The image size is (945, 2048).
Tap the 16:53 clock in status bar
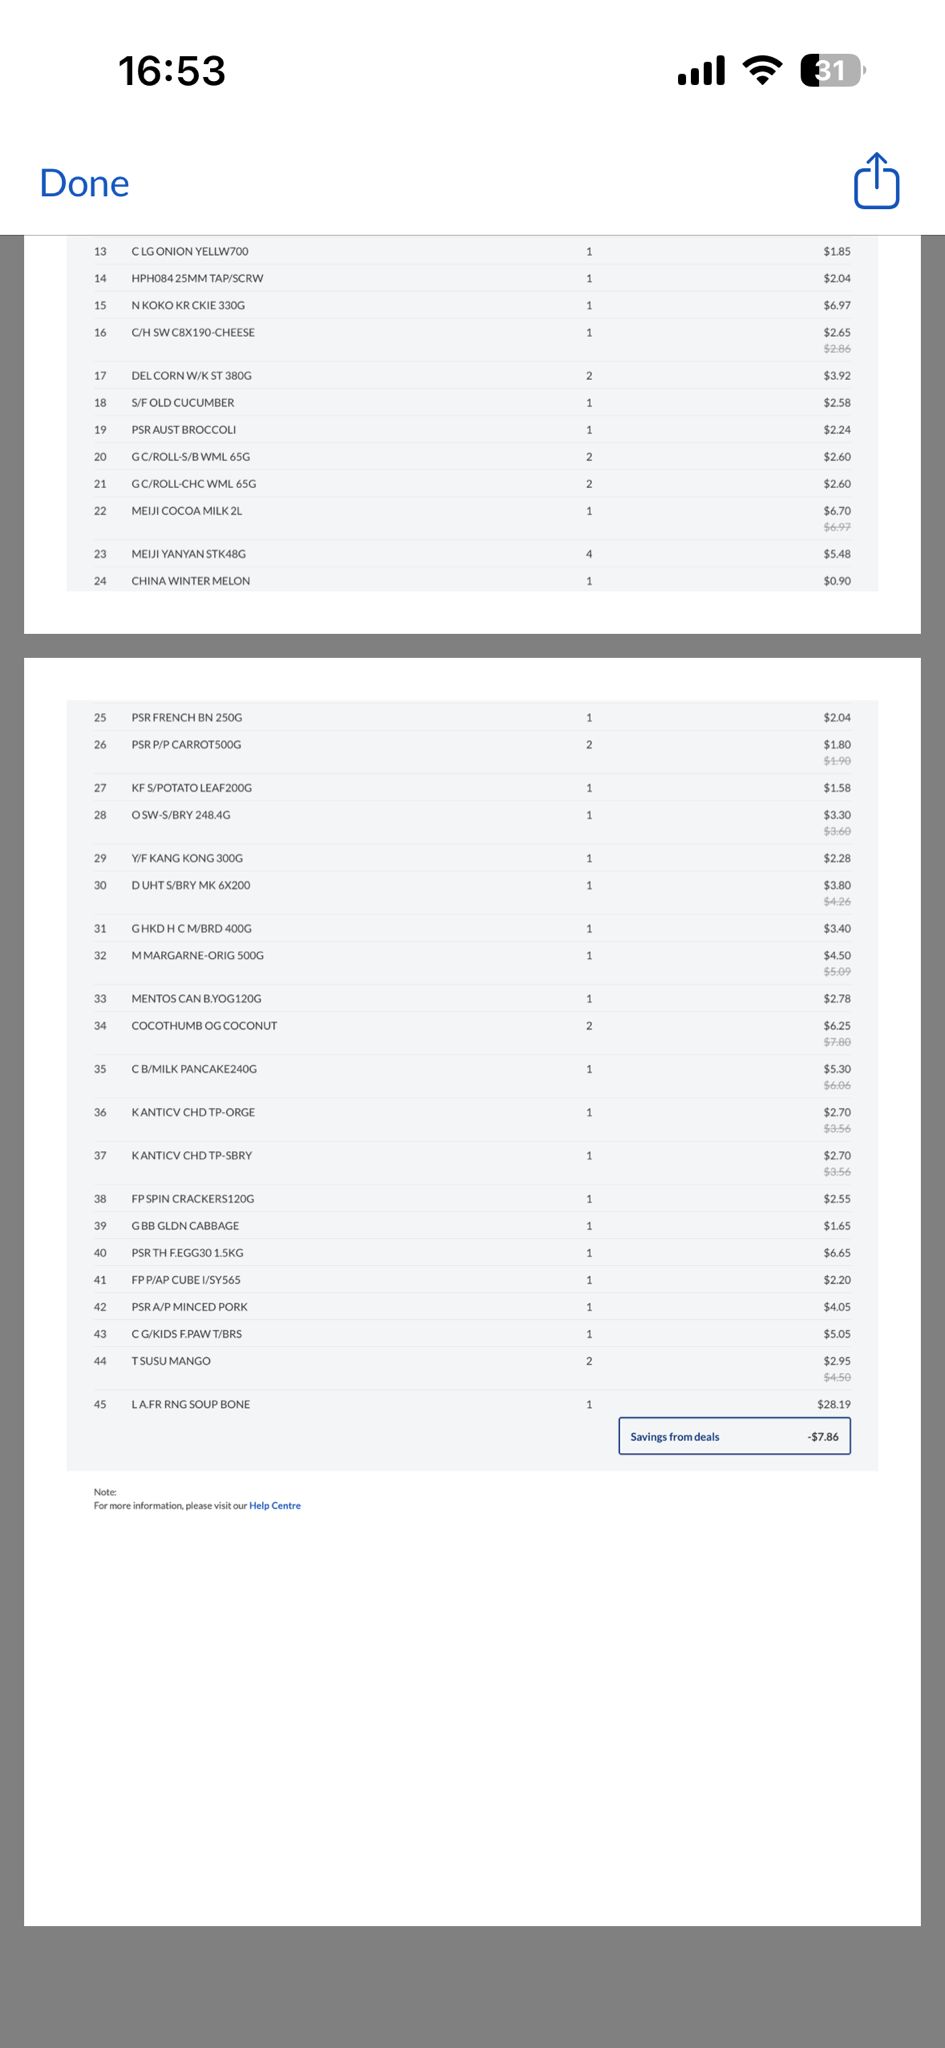click(172, 71)
